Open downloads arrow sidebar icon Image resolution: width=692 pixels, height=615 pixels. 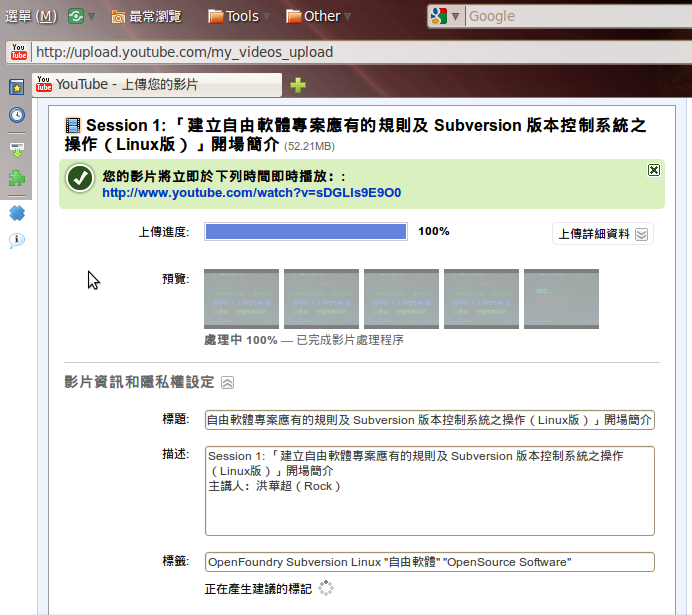(17, 150)
